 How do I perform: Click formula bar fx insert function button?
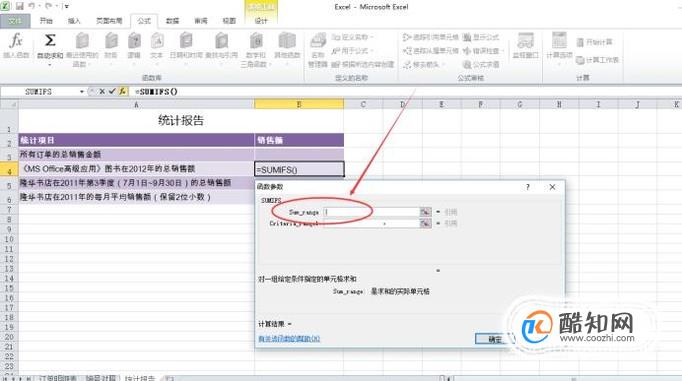[123, 91]
